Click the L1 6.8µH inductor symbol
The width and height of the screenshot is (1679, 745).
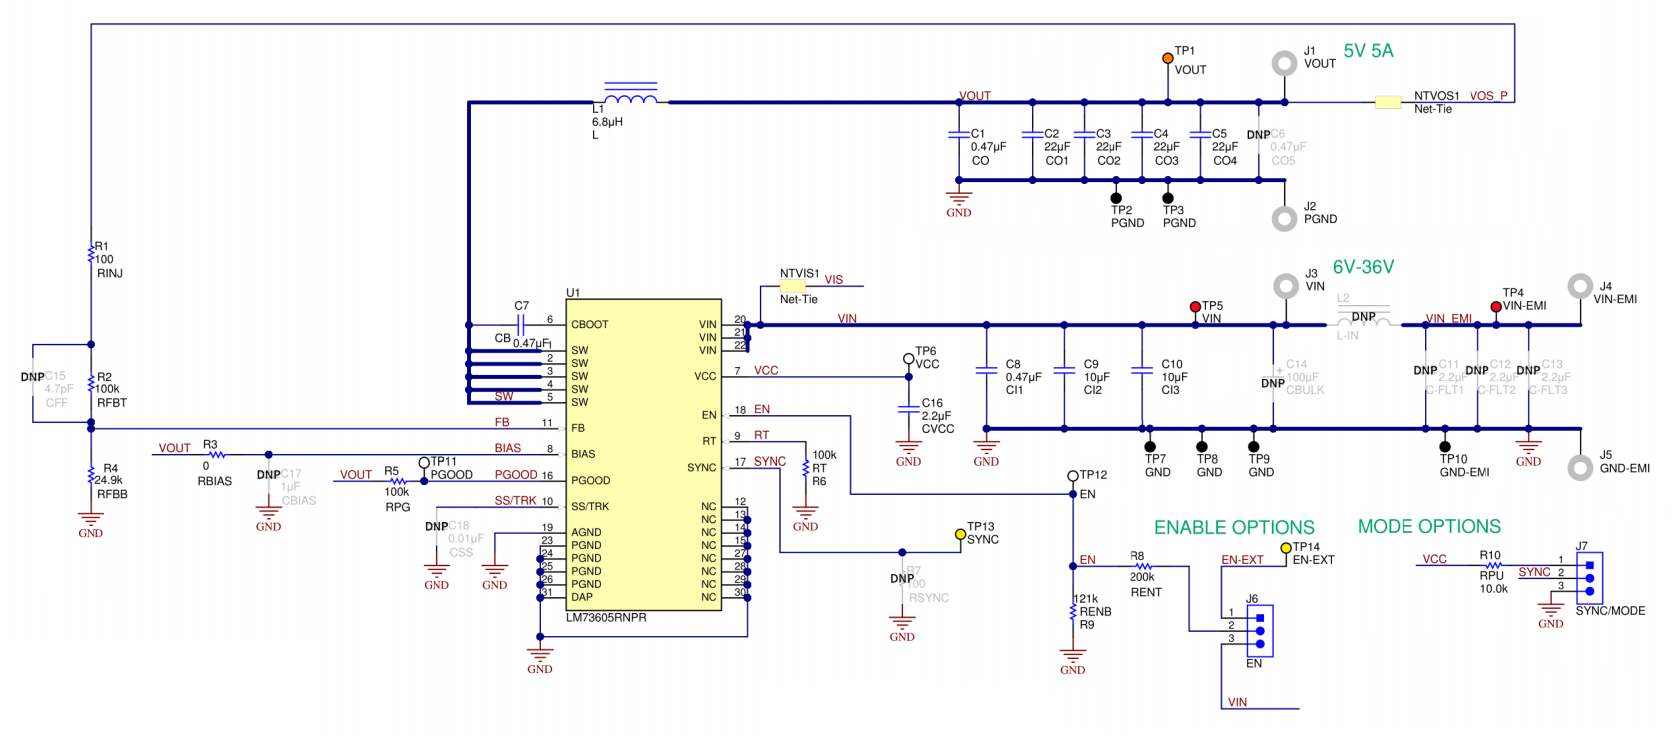pos(631,97)
